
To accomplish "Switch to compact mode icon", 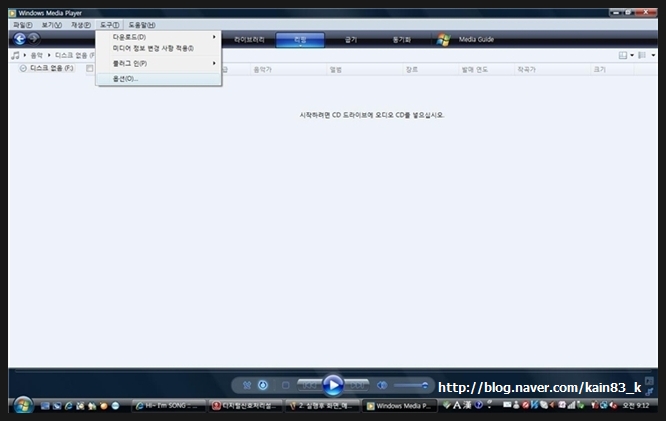I will 649,391.
